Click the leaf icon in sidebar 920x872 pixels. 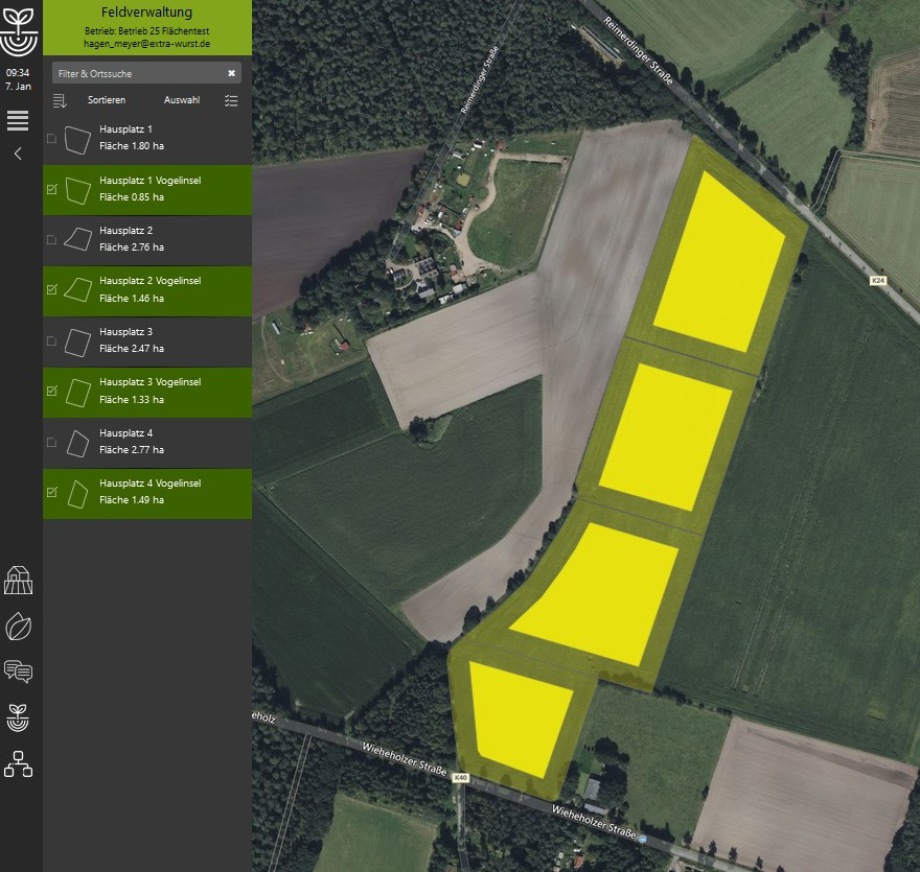[x=18, y=626]
